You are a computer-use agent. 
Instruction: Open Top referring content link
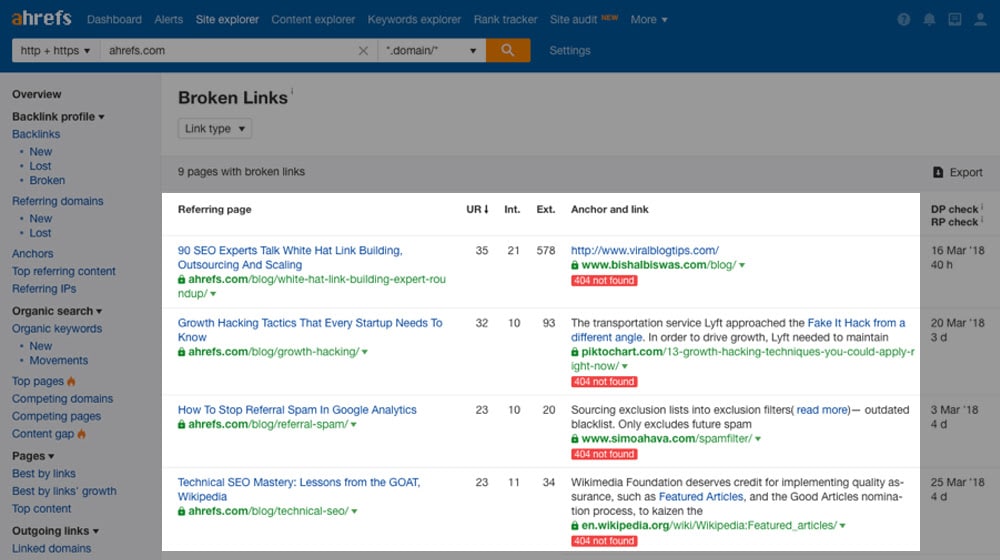(x=64, y=272)
